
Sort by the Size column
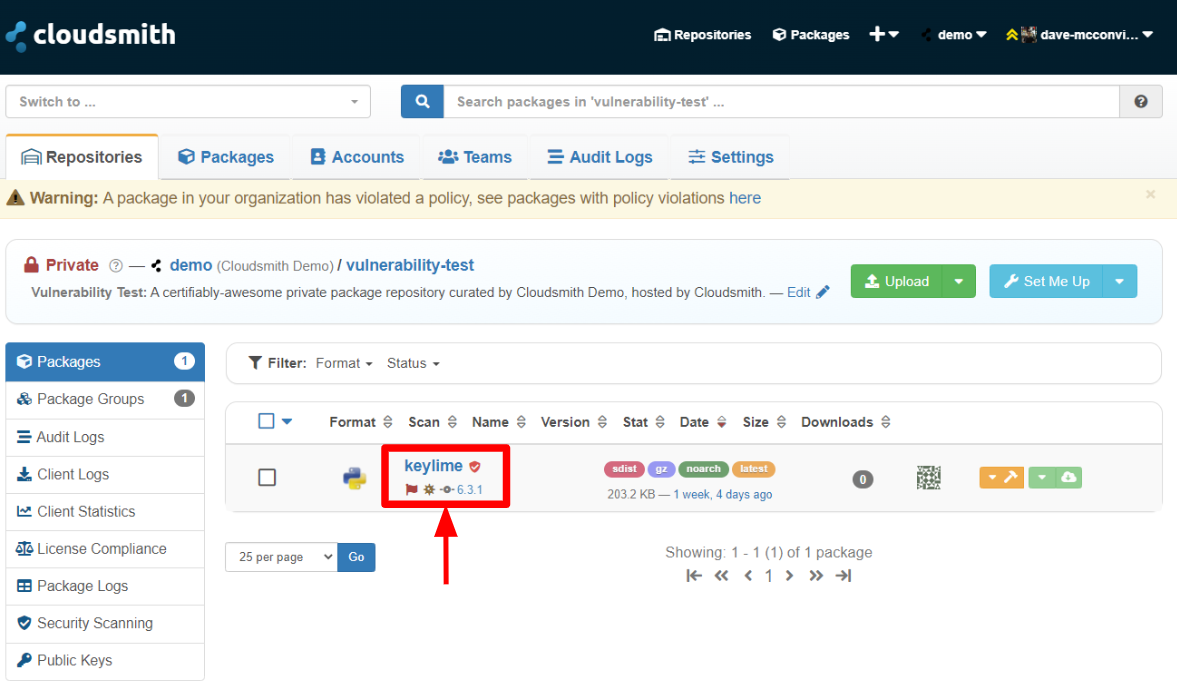764,422
